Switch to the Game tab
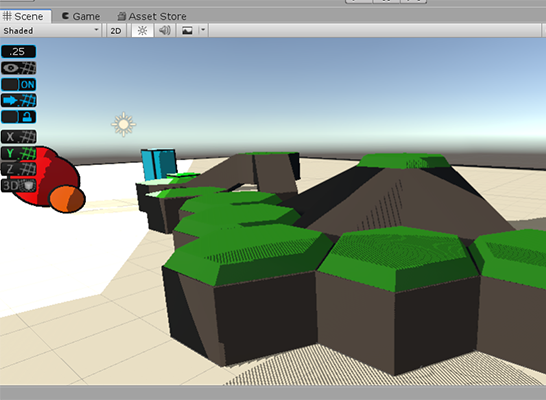546x400 pixels. [x=81, y=16]
